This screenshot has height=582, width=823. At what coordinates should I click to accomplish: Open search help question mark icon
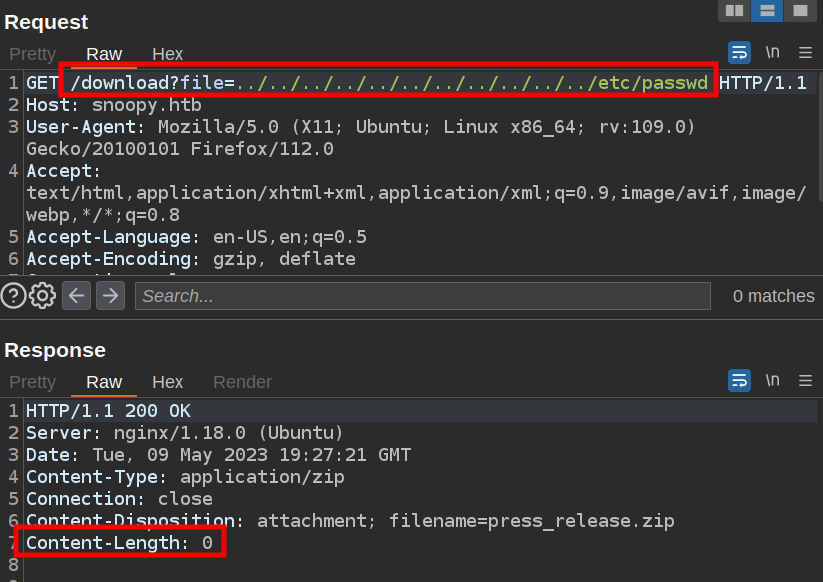pyautogui.click(x=13, y=295)
